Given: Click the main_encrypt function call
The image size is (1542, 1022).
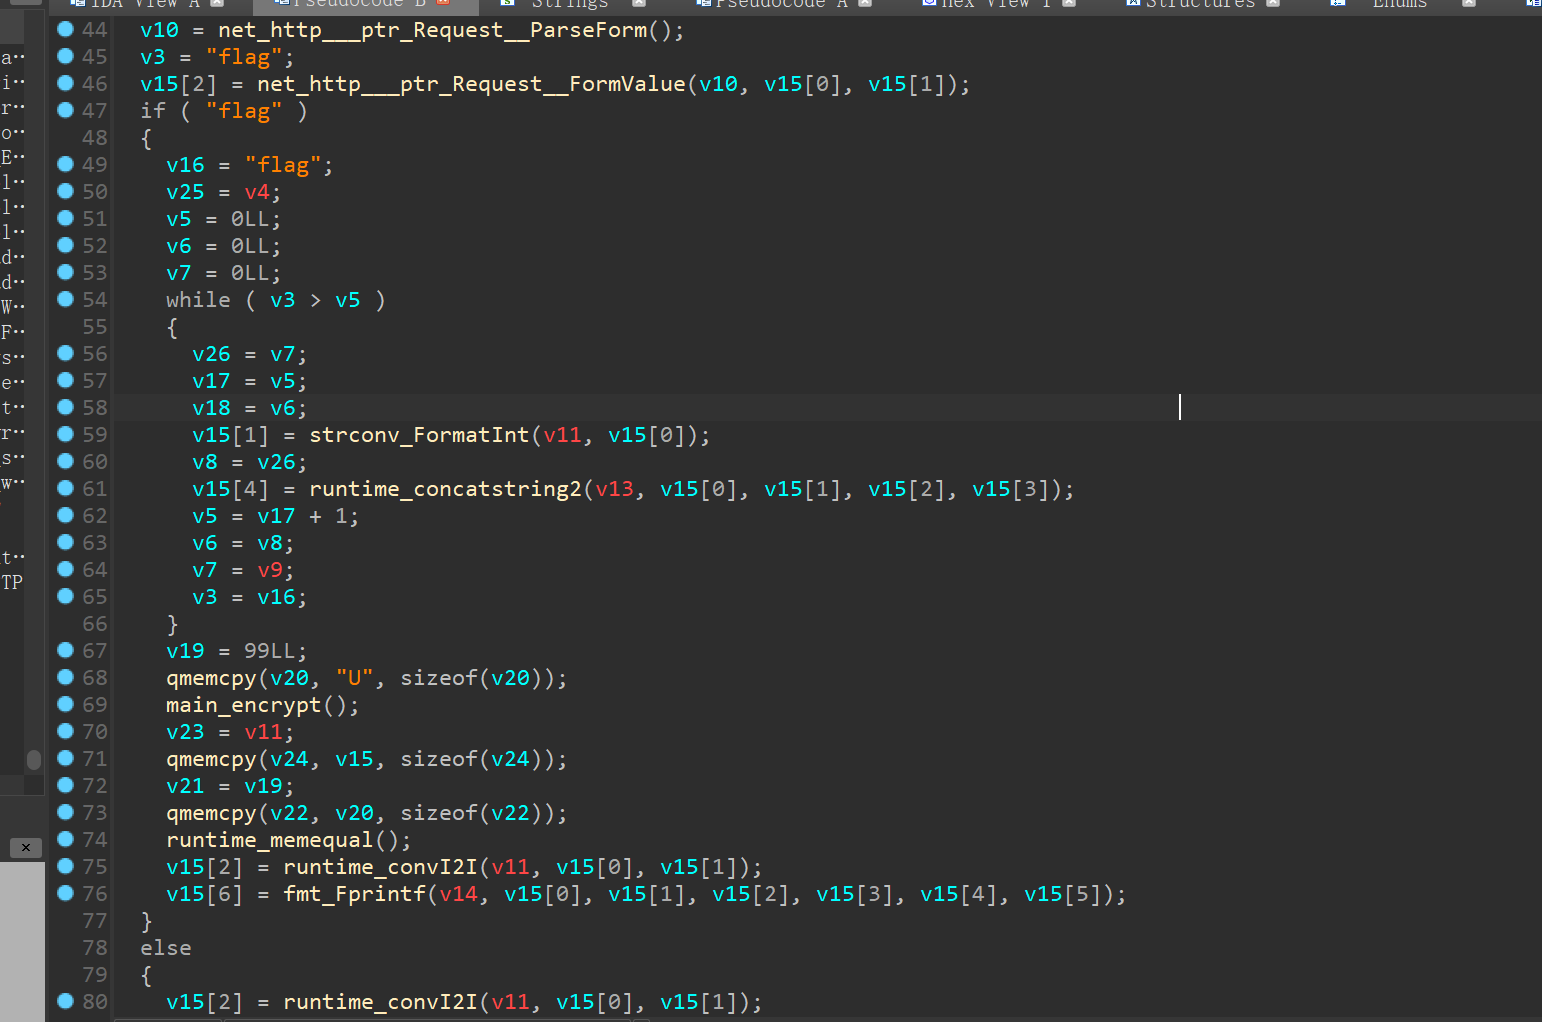Looking at the screenshot, I should pos(243,705).
